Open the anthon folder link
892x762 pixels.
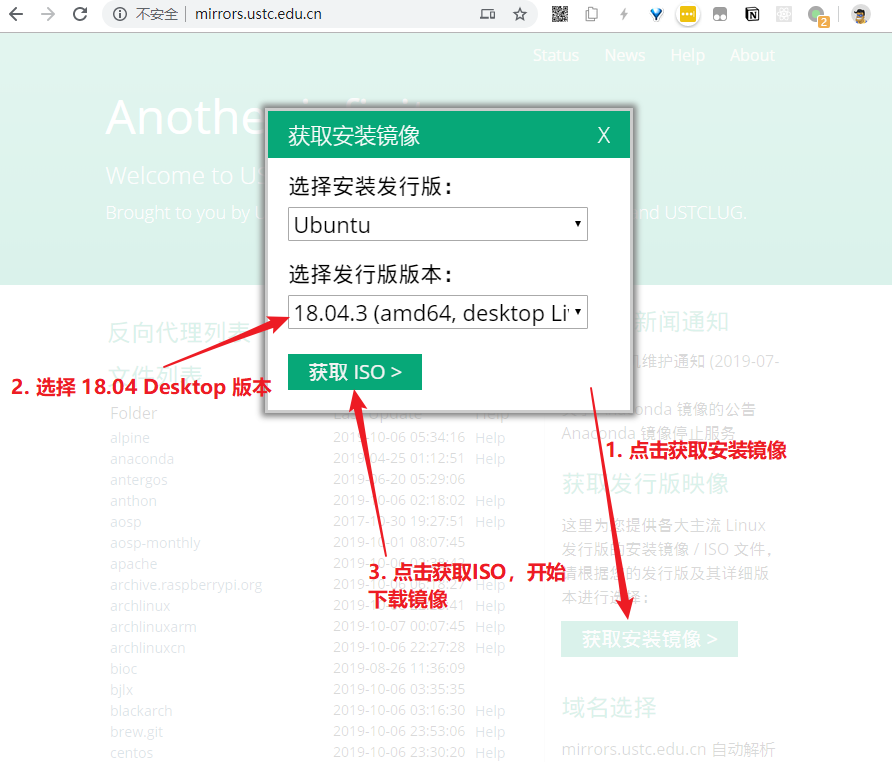click(133, 501)
